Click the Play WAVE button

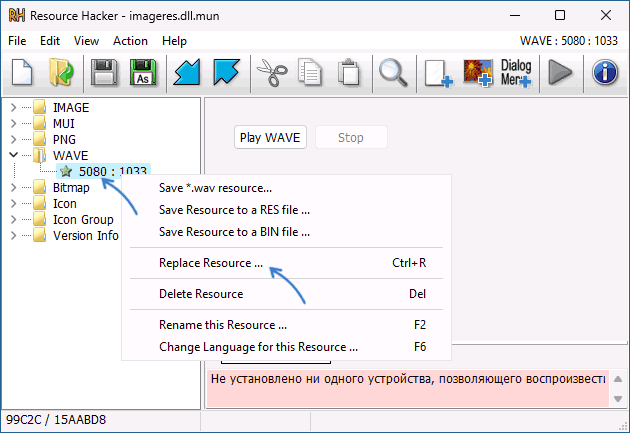[x=270, y=137]
